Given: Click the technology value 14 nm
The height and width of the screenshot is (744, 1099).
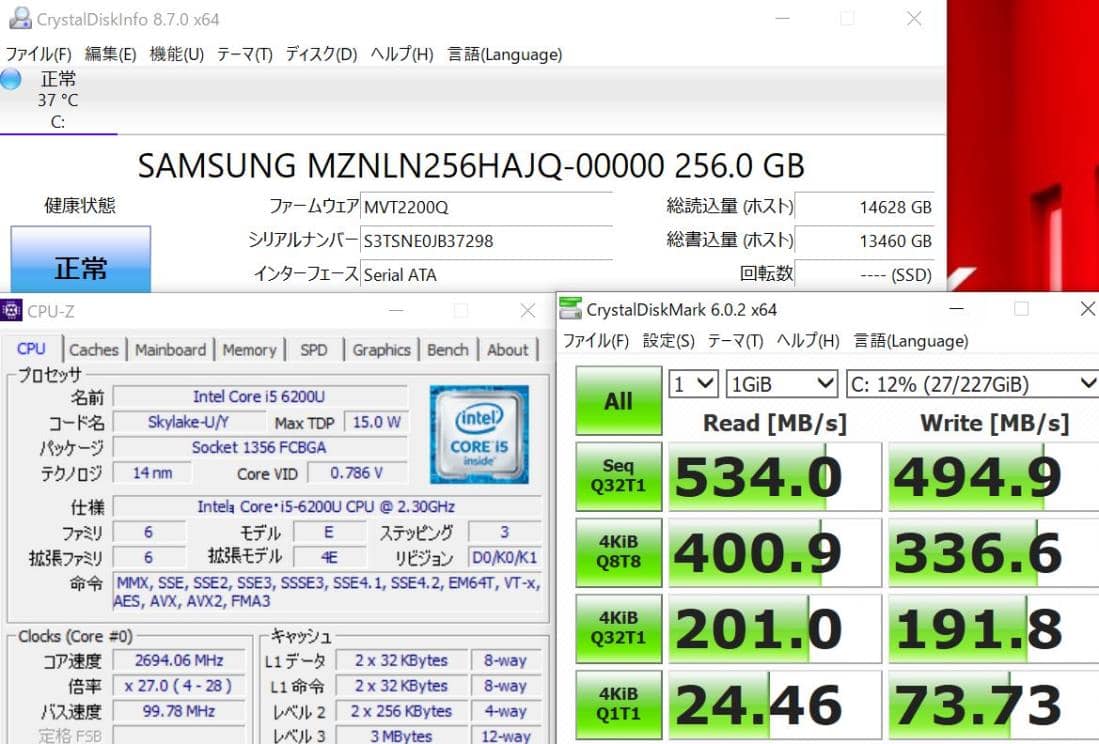Looking at the screenshot, I should coord(152,473).
